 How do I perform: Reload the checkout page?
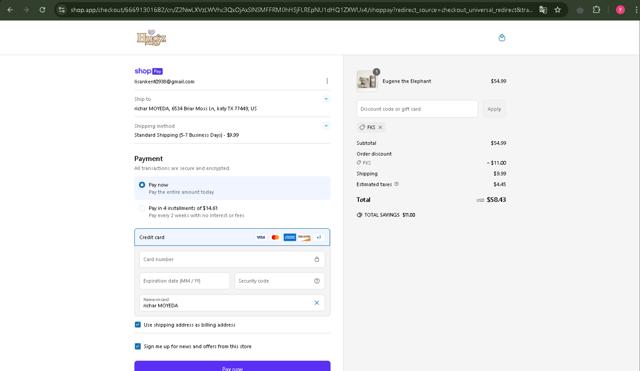click(42, 10)
